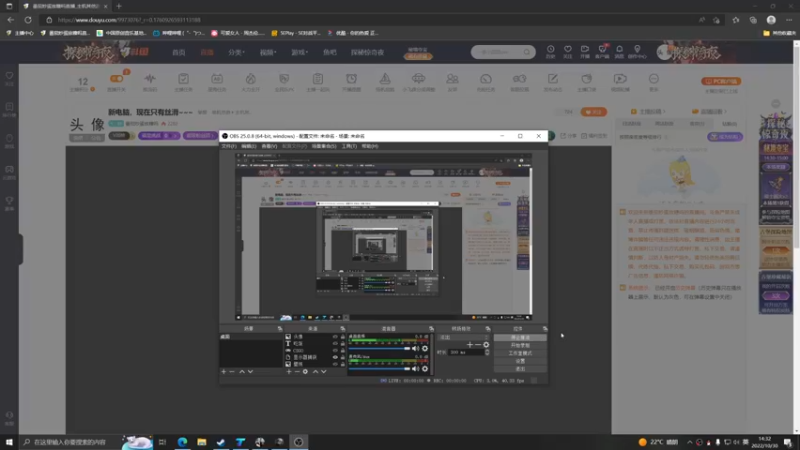Lock the 头像 source

click(342, 337)
